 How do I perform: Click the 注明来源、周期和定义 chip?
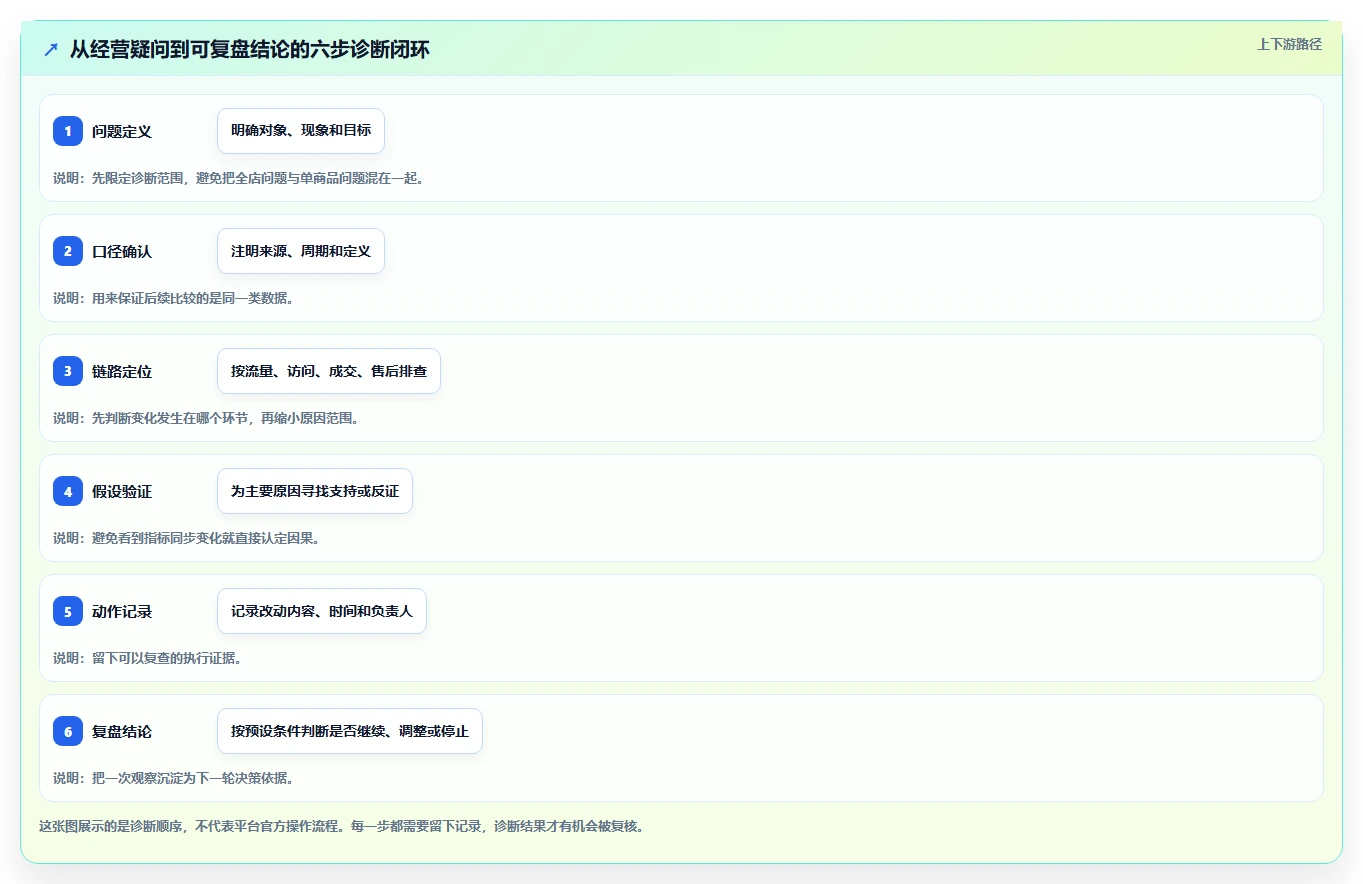[x=301, y=251]
